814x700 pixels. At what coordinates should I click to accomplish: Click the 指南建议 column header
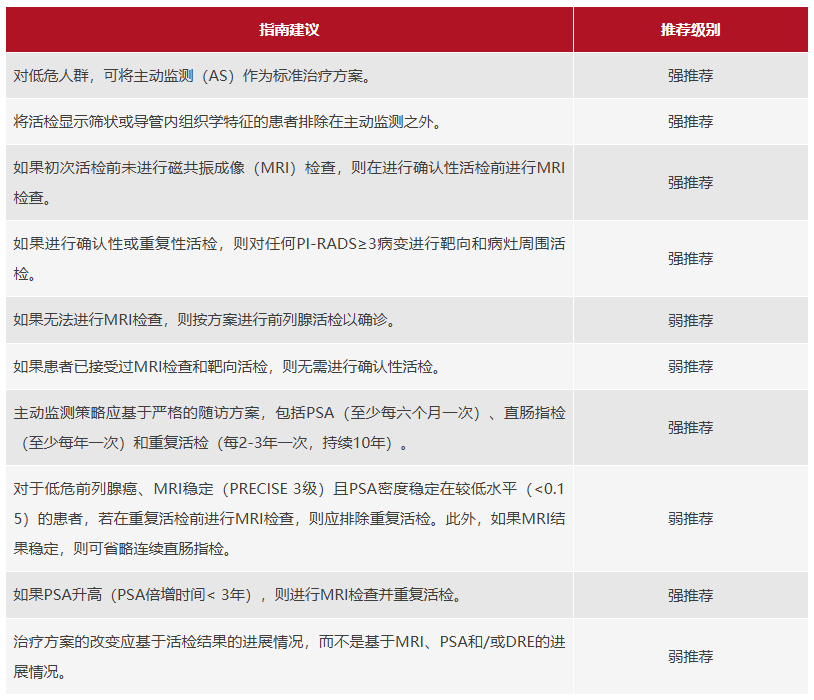289,30
